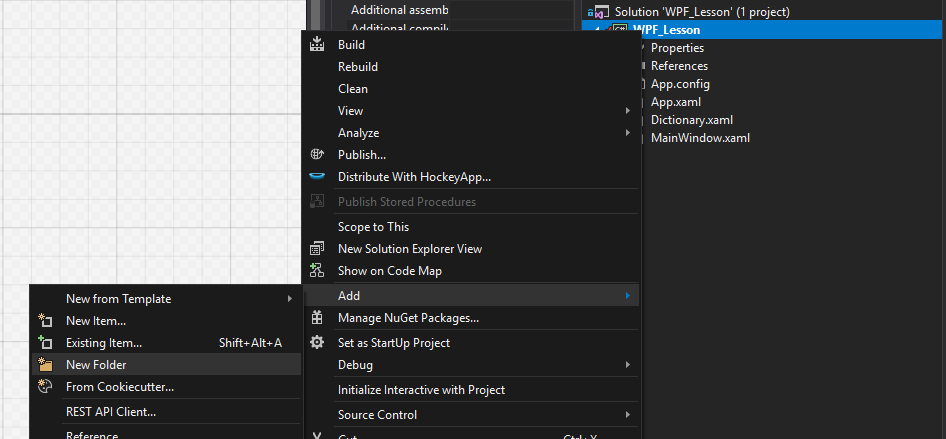Viewport: 946px width, 439px height.
Task: Choose Clean in the context menu
Action: pyautogui.click(x=471, y=89)
